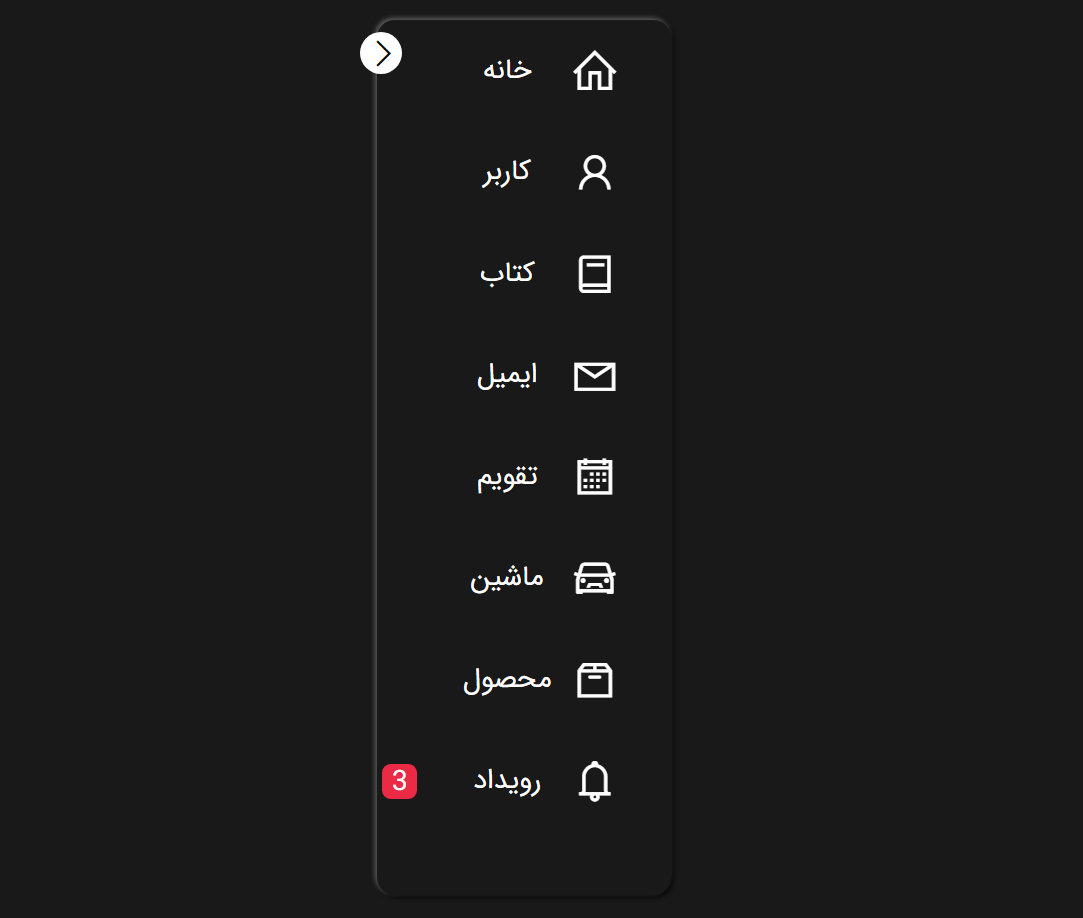Select the خانه (home) icon

(x=594, y=70)
